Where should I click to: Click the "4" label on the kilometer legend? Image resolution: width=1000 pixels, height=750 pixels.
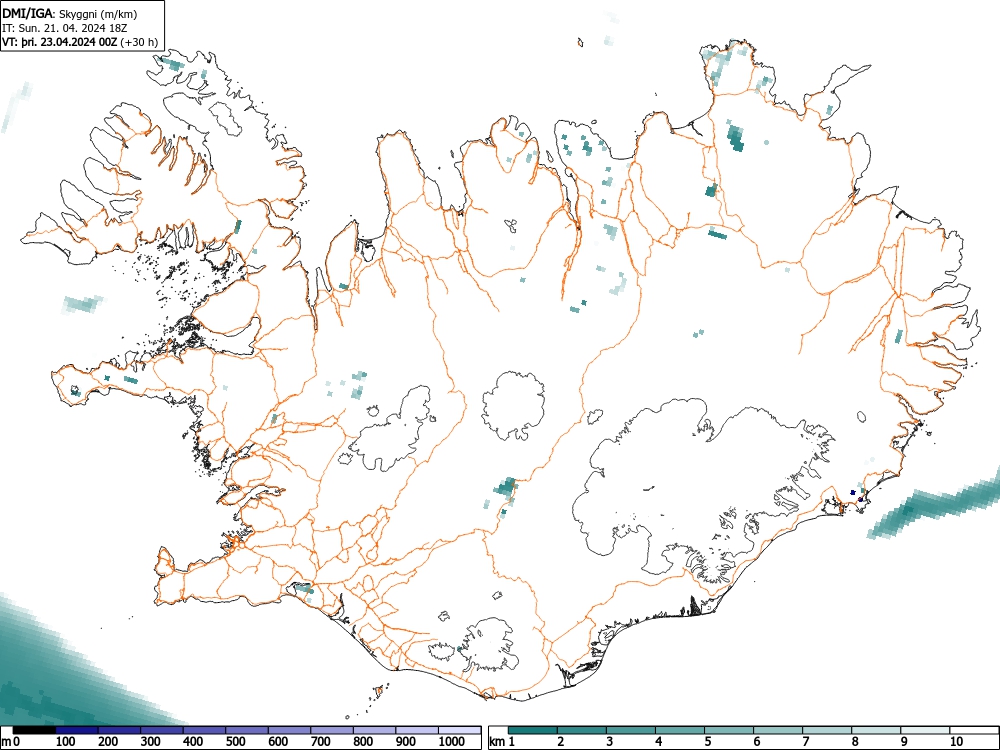tap(659, 742)
